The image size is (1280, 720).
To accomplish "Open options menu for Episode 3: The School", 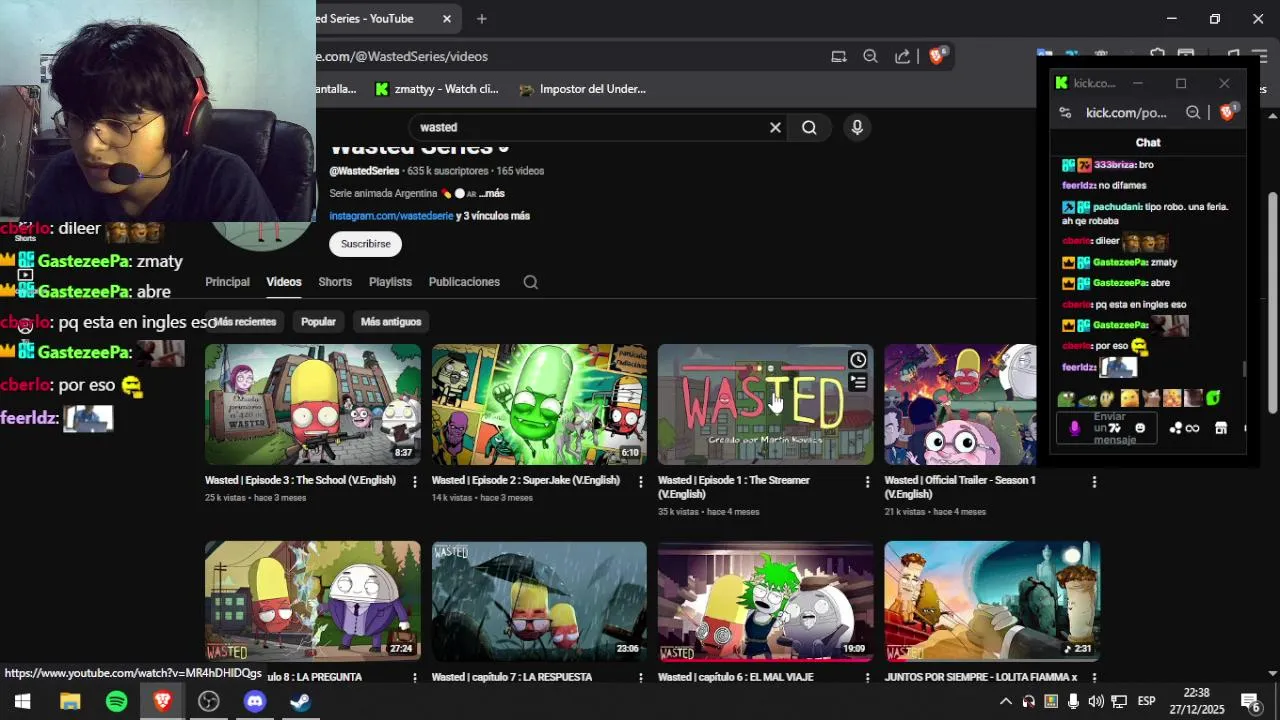I will [415, 482].
